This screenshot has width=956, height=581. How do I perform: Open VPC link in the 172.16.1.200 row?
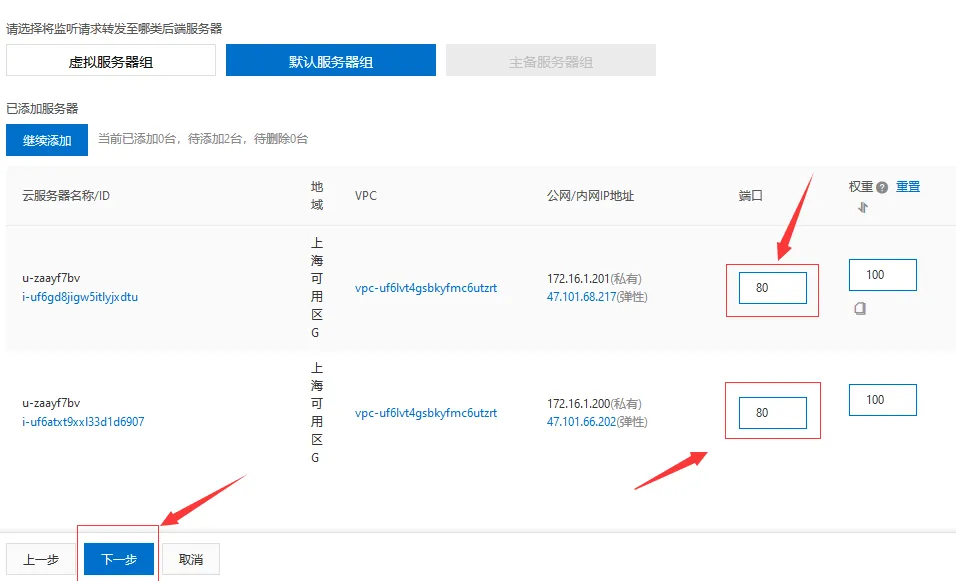(x=426, y=413)
